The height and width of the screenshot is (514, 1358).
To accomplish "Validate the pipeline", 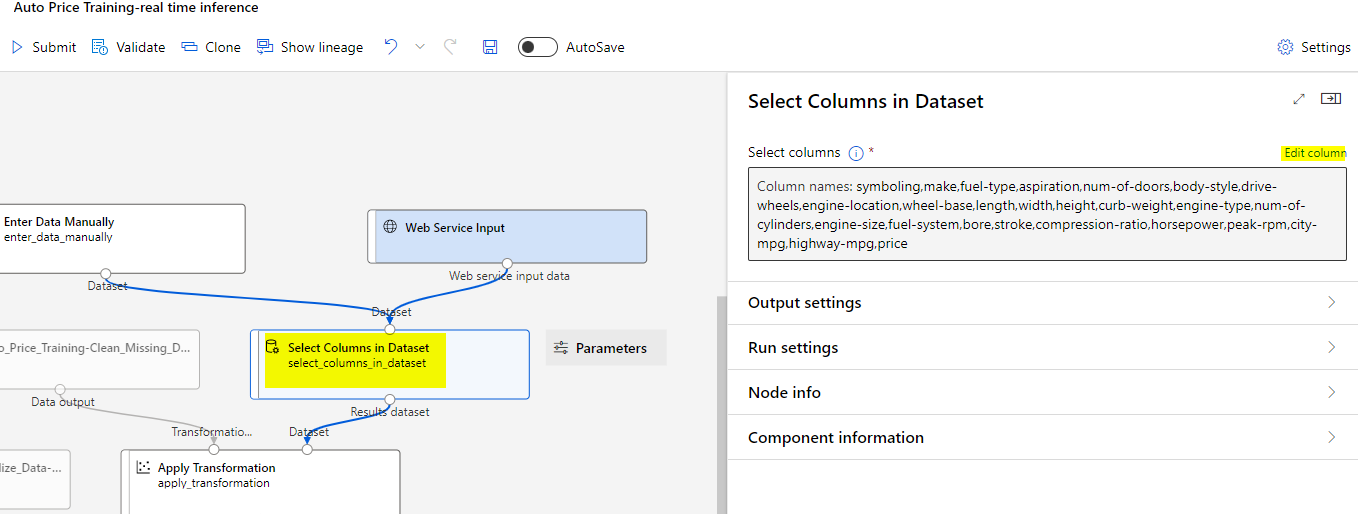I will (128, 47).
